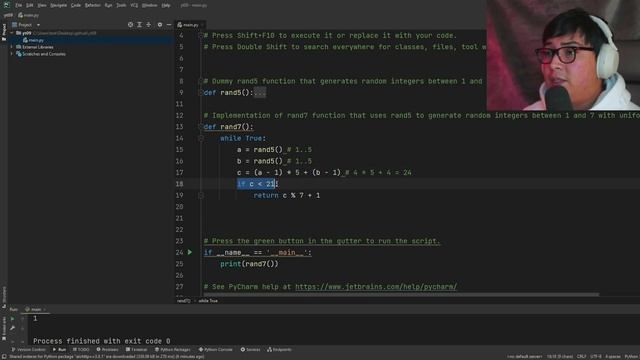Open the Run menu in the menu bar
640x360 pixels.
108,5
